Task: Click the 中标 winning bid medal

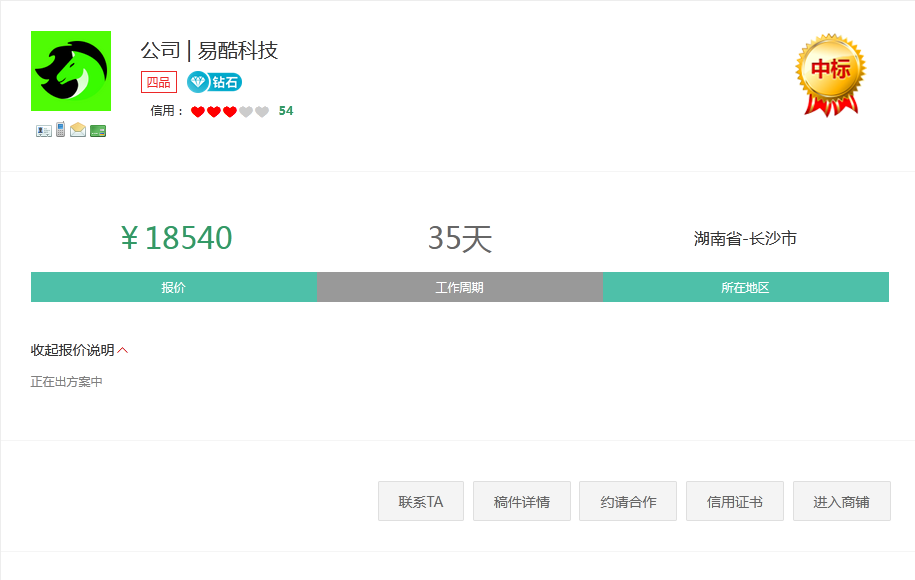Action: pos(830,74)
